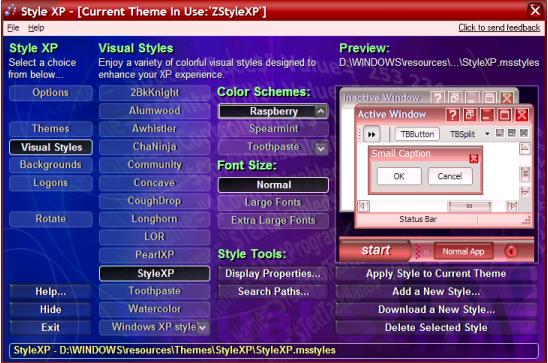Image resolution: width=548 pixels, height=363 pixels.
Task: Select the CoughDrop visual style
Action: [154, 201]
